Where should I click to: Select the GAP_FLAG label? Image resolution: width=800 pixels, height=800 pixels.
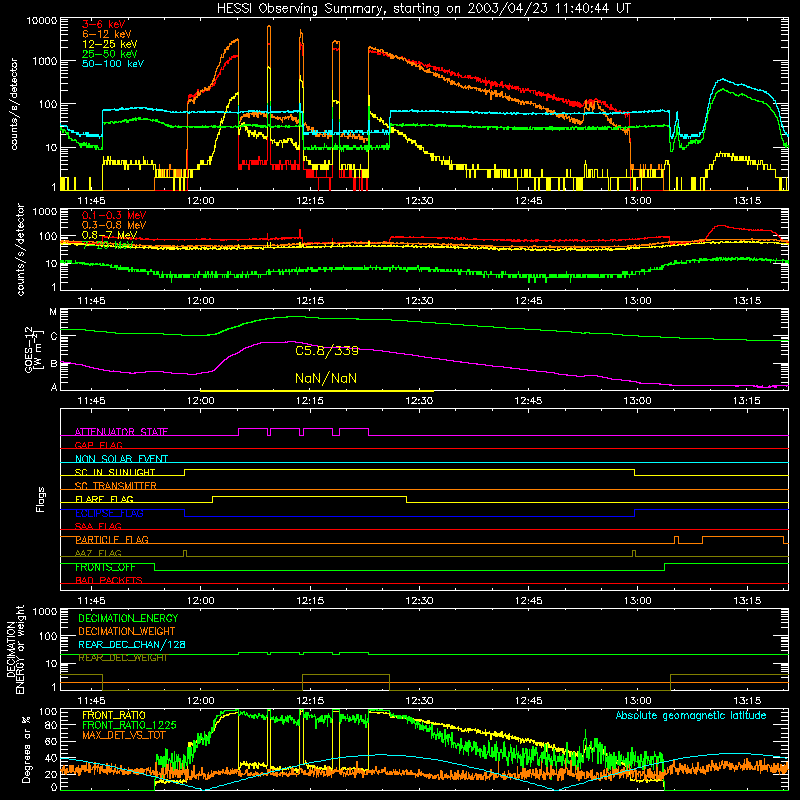(98, 445)
